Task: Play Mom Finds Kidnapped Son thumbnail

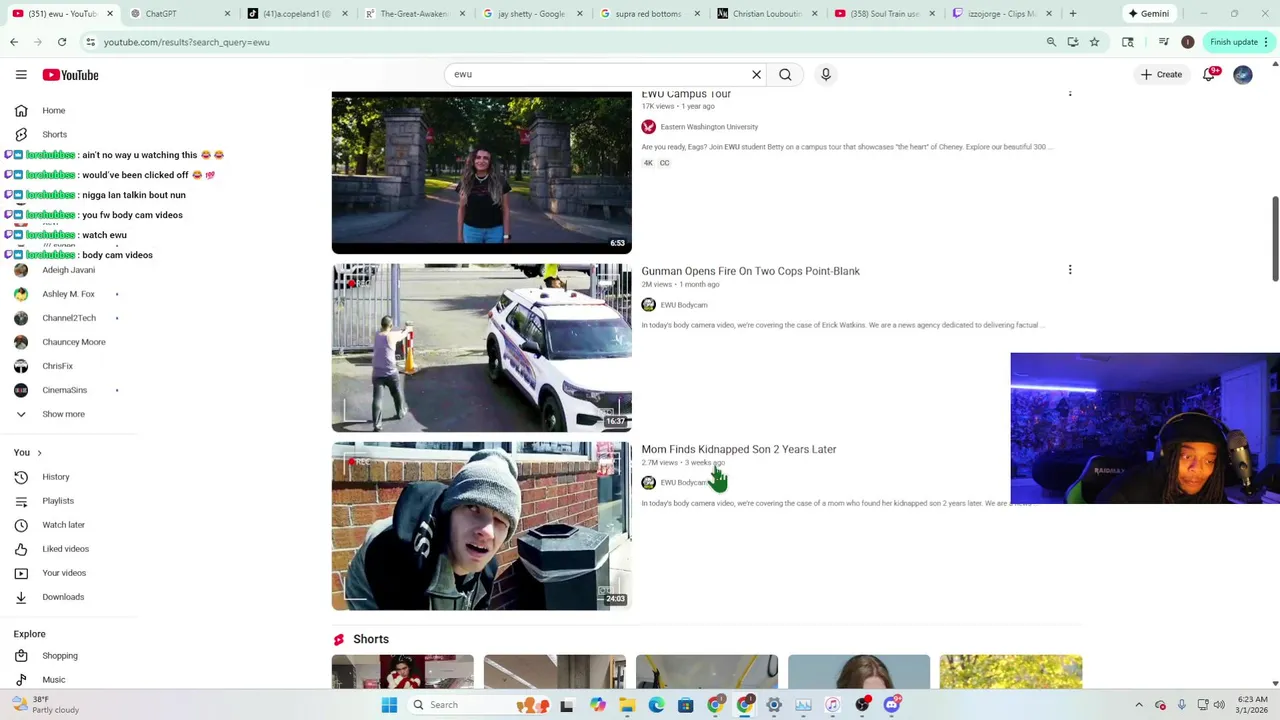Action: click(481, 526)
